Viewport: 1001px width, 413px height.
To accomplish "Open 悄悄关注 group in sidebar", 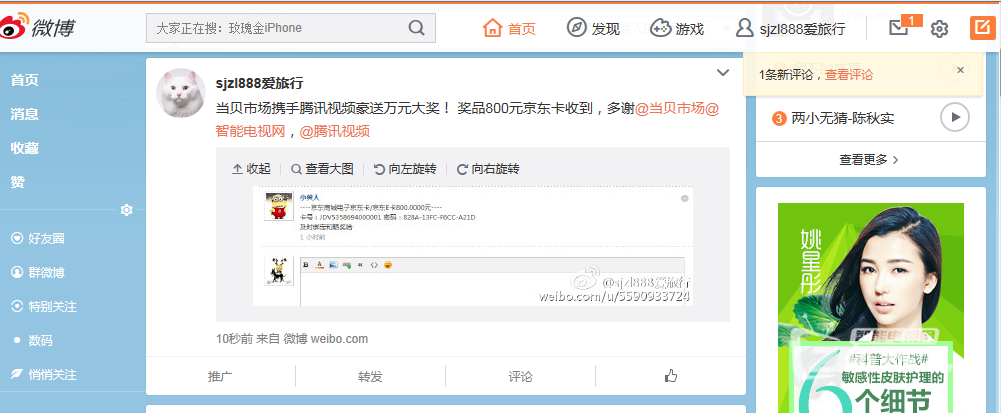I will (44, 375).
